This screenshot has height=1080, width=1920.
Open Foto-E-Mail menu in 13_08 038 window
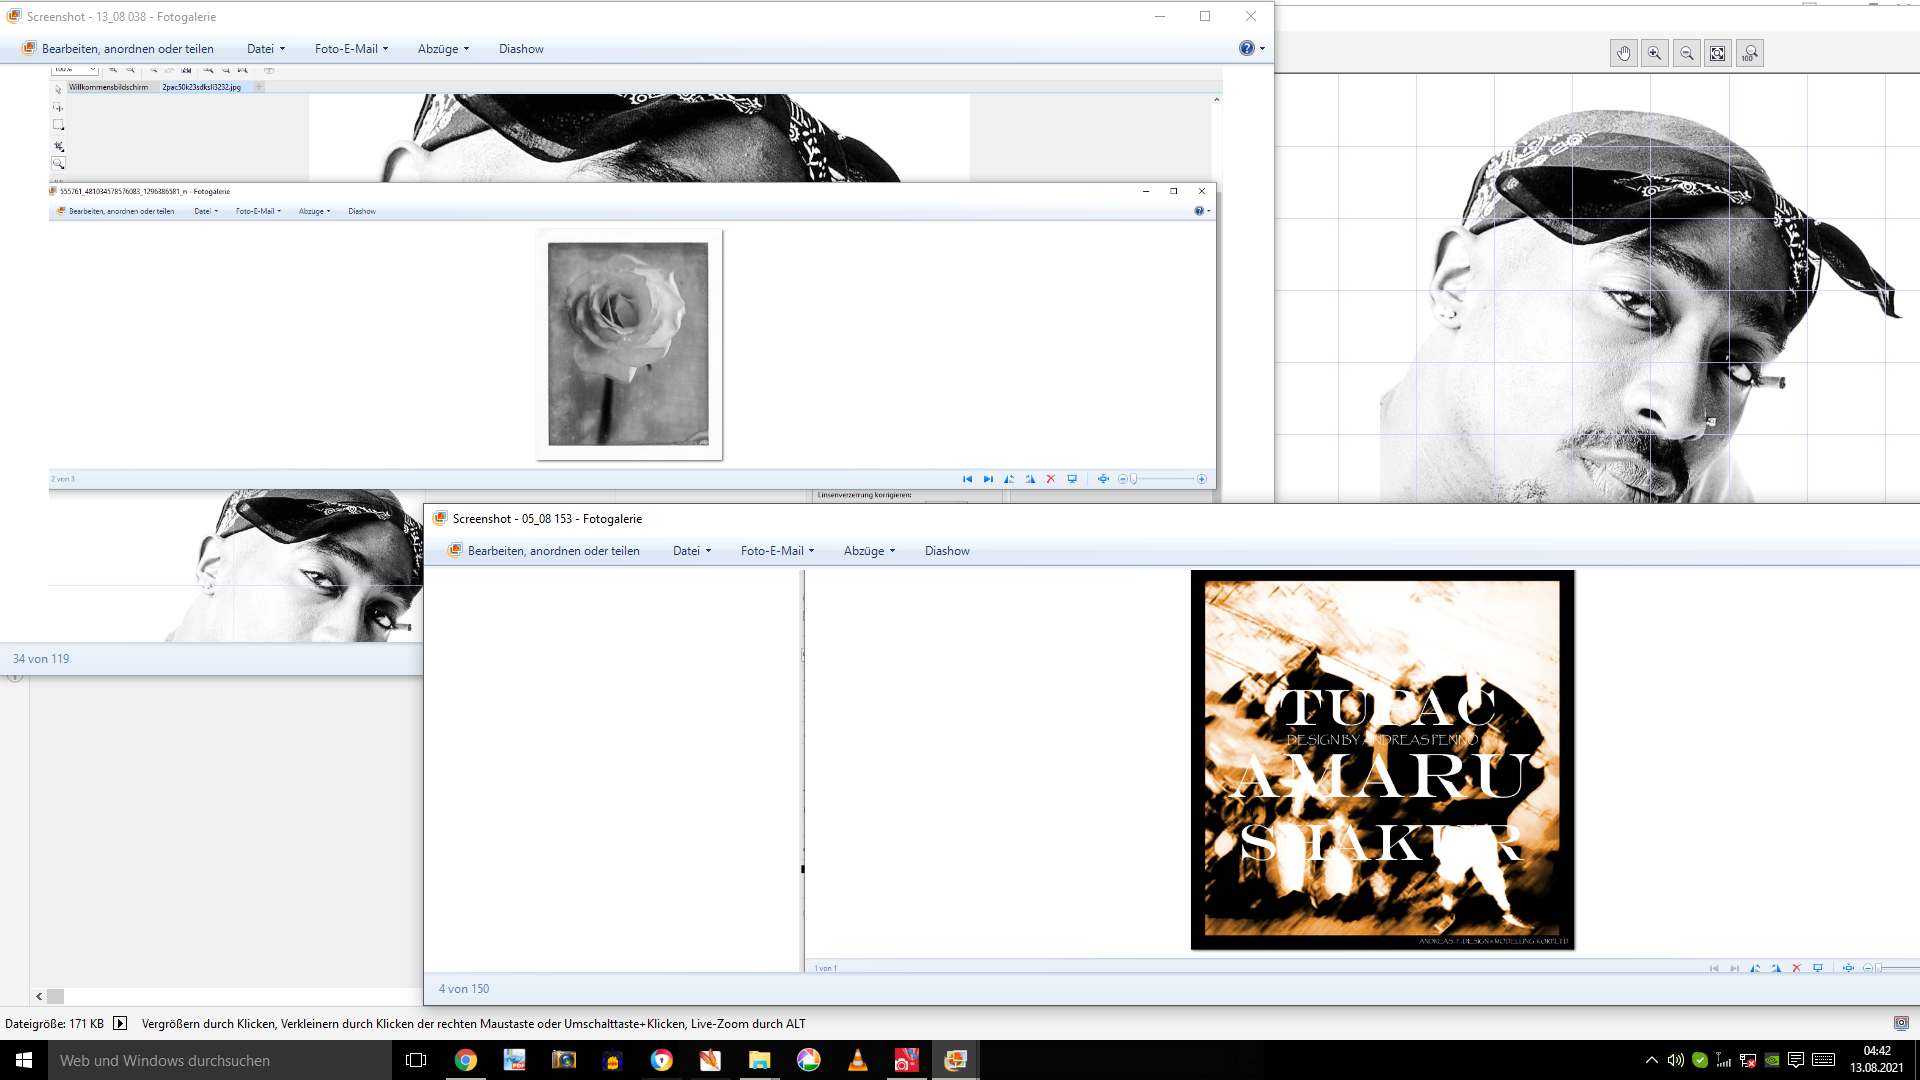pos(351,49)
